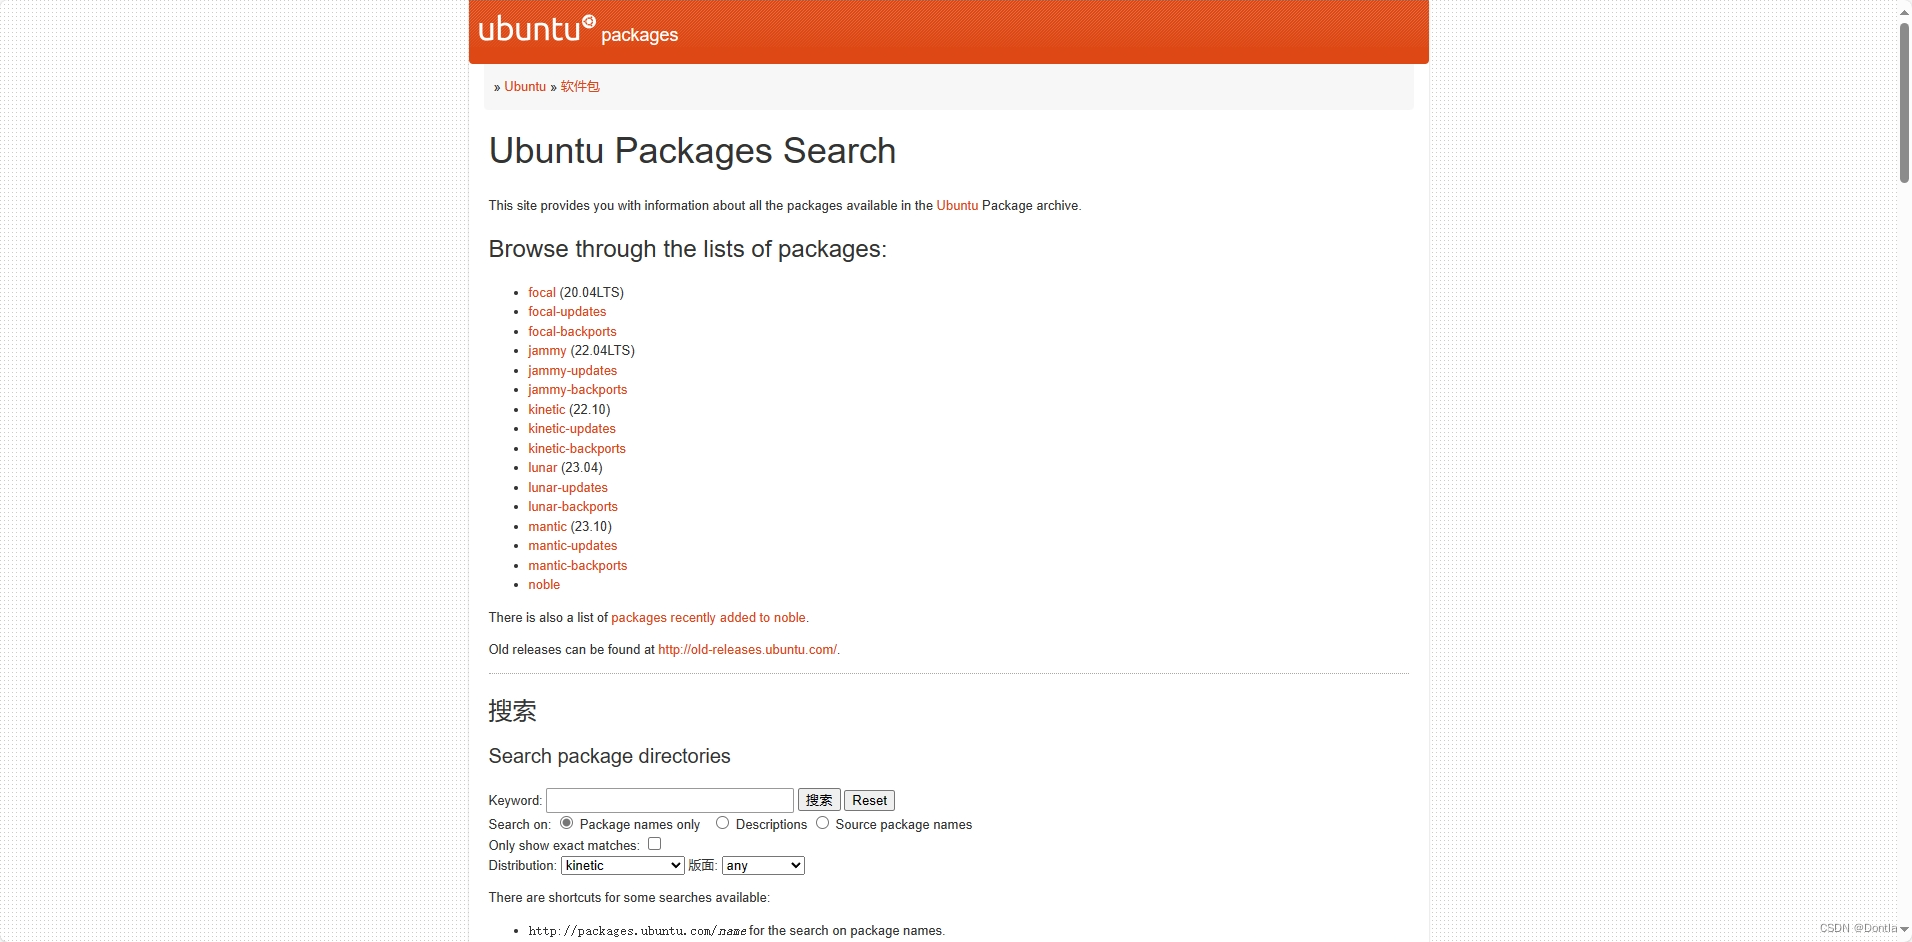Image resolution: width=1912 pixels, height=942 pixels.
Task: Browse the lunar package list
Action: (543, 468)
